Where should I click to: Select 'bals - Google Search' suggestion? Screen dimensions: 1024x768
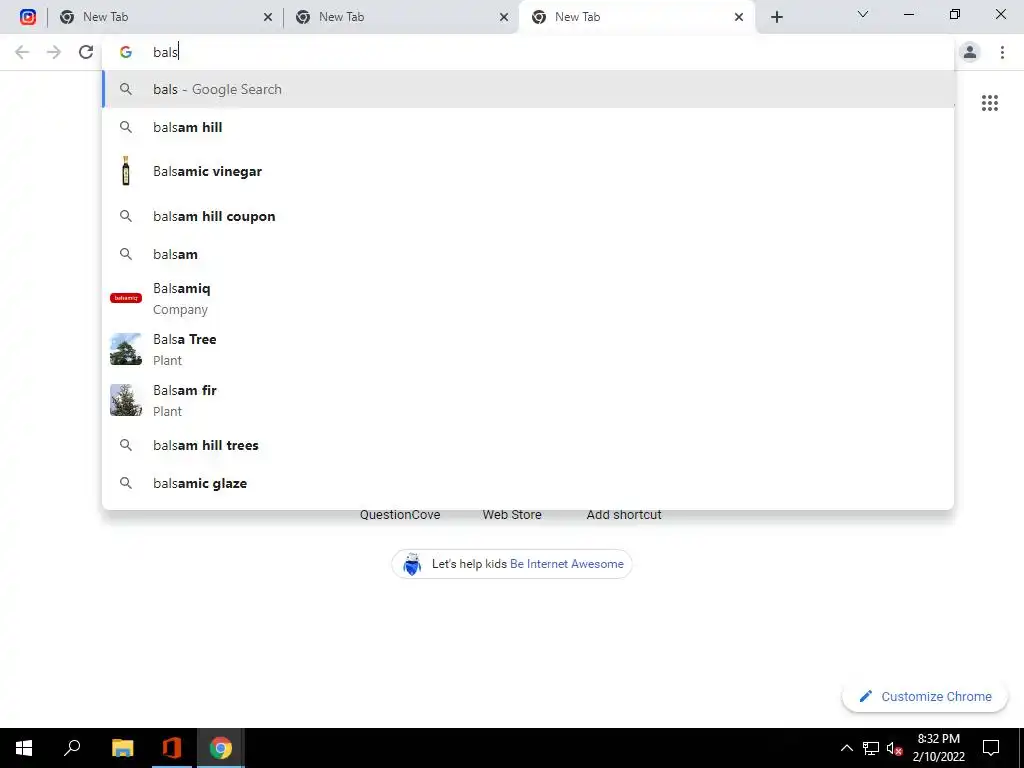click(528, 89)
